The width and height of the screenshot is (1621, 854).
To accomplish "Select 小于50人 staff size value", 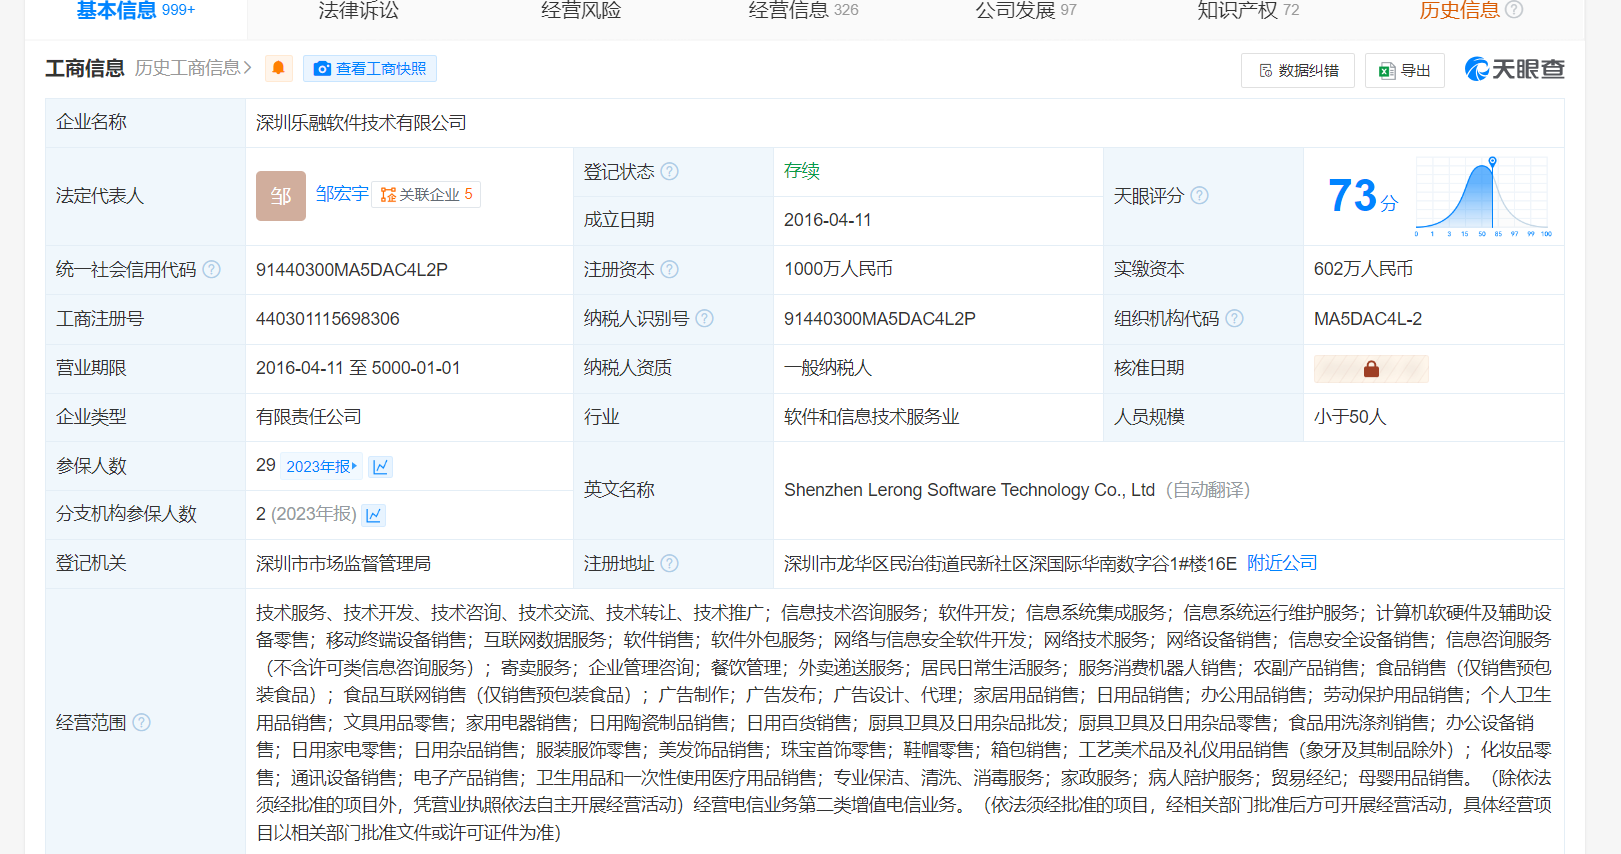I will pyautogui.click(x=1350, y=417).
